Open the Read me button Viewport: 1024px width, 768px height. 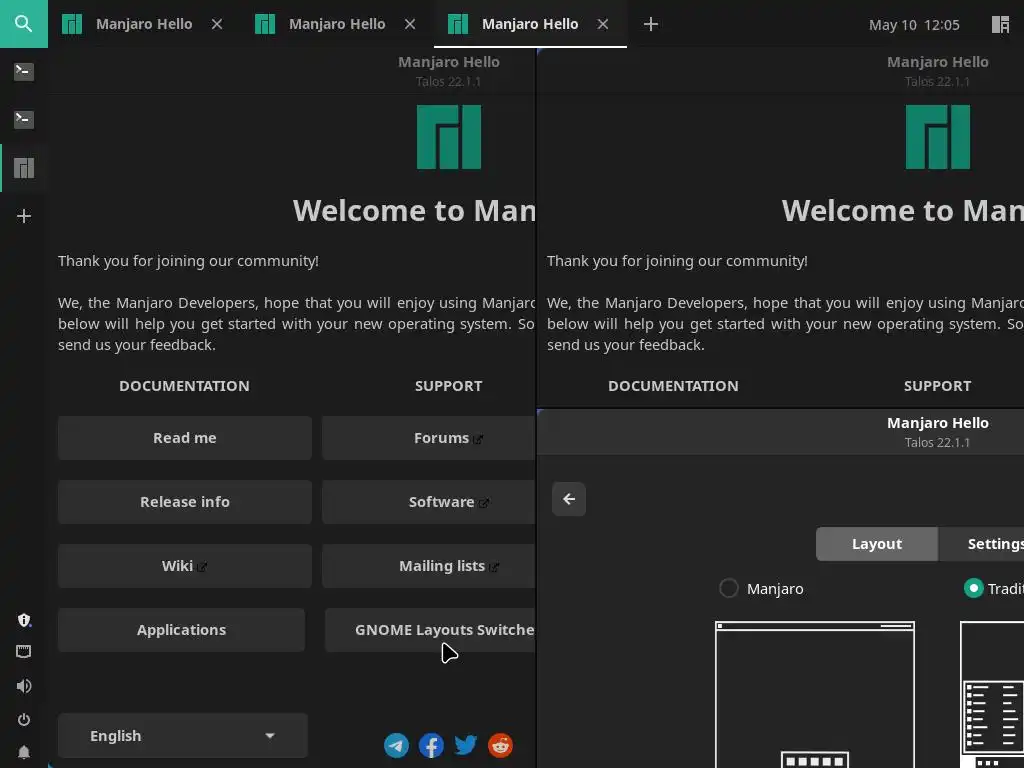pos(185,438)
